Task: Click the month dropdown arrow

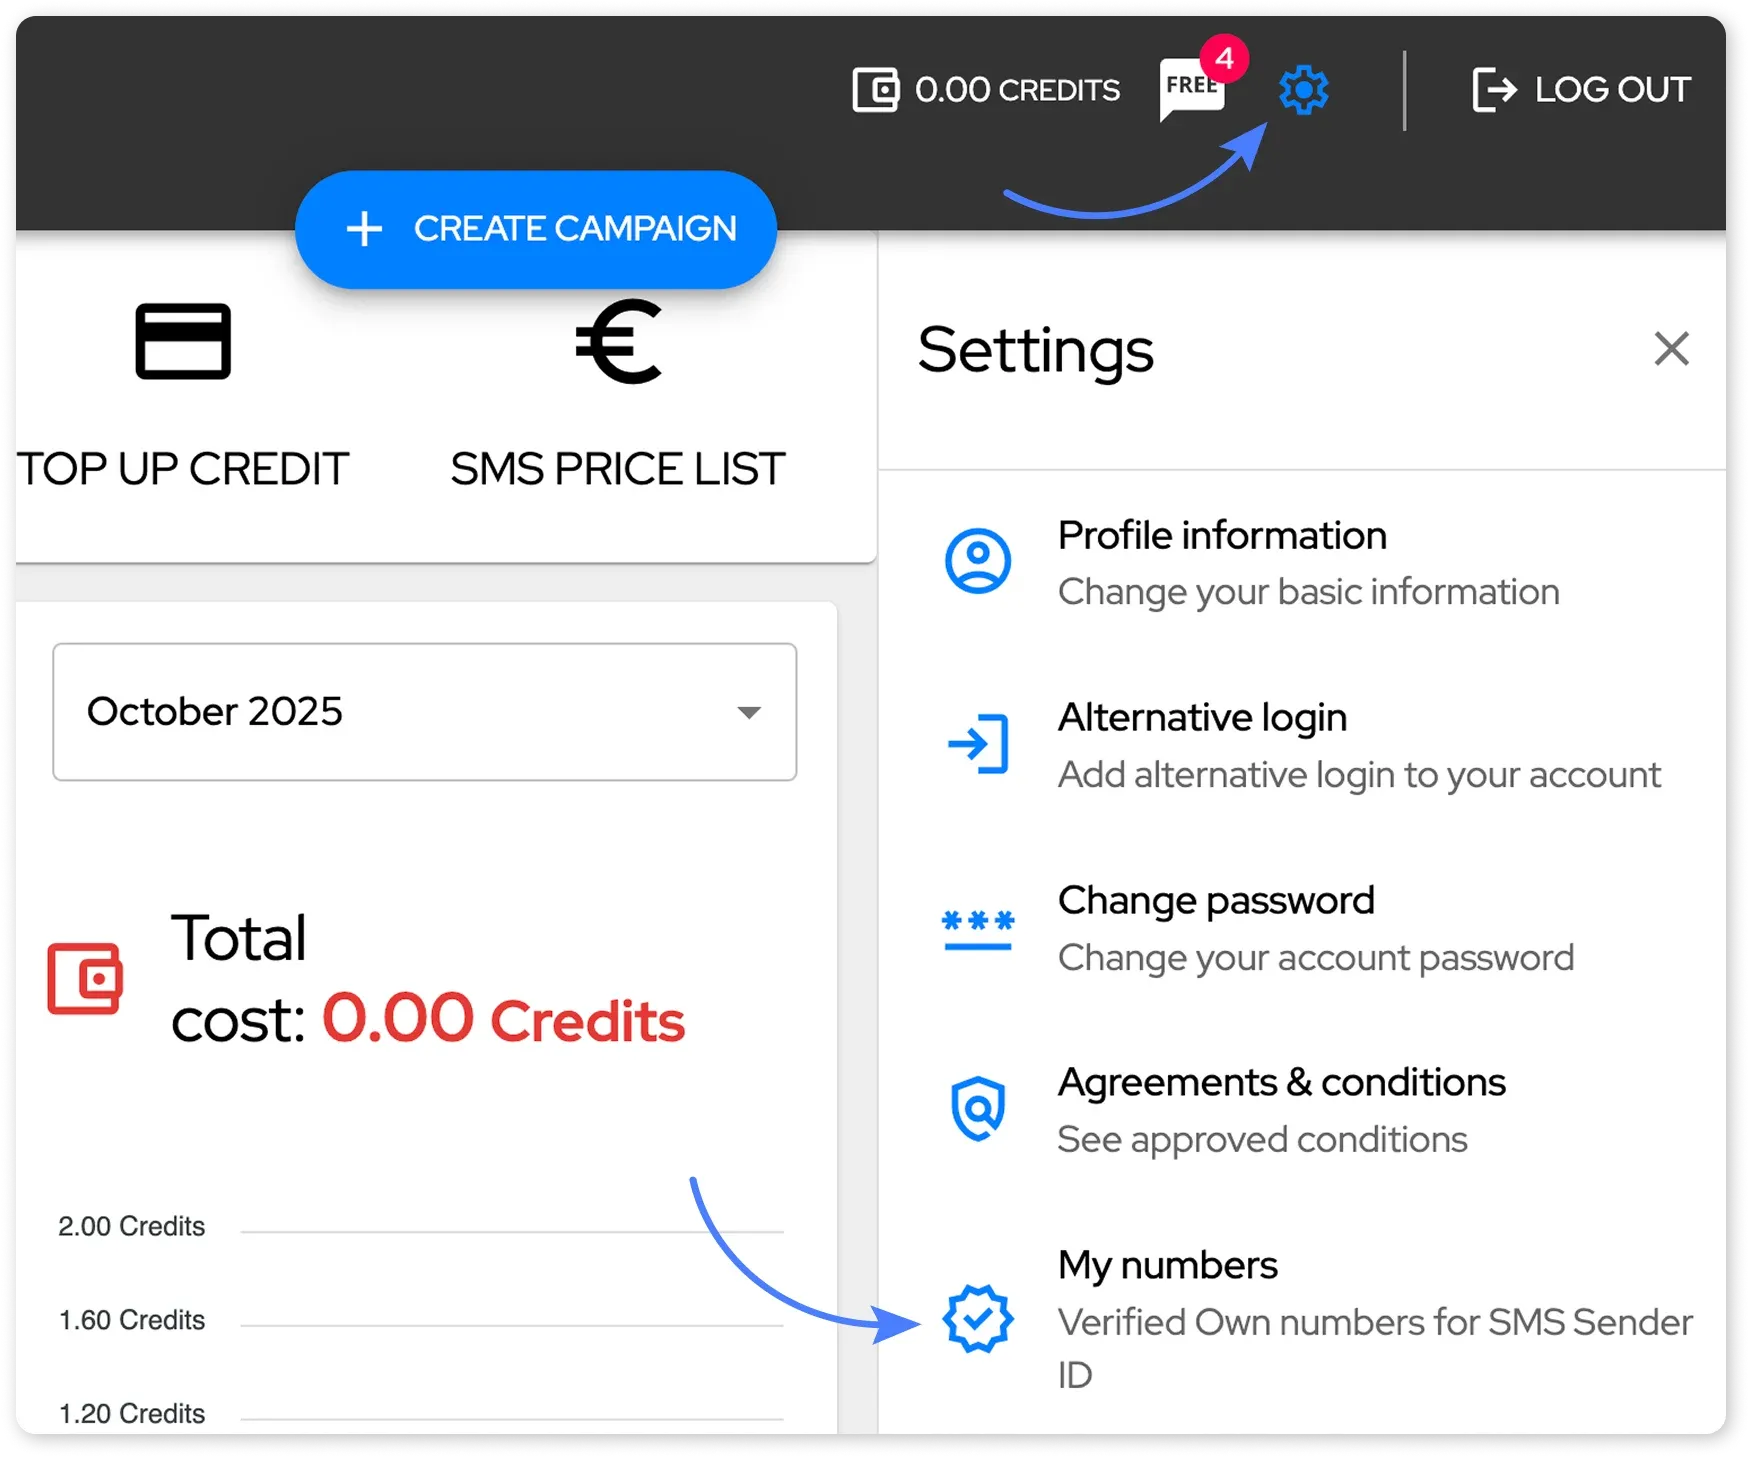Action: (x=749, y=712)
